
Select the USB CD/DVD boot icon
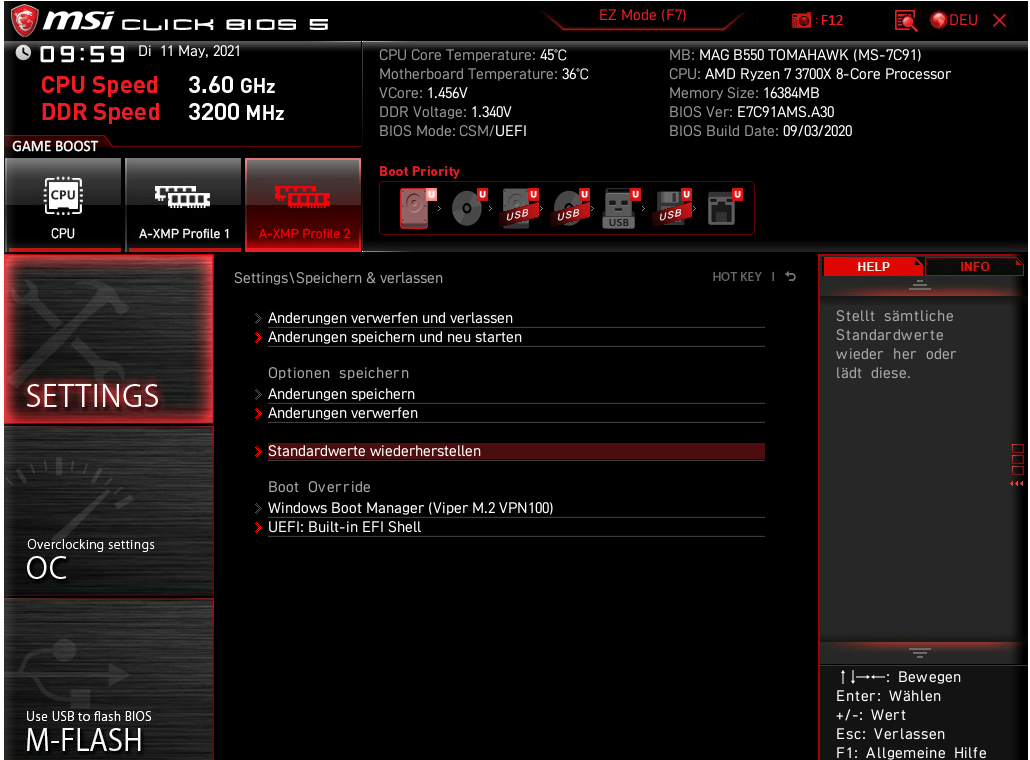pyautogui.click(x=571, y=208)
